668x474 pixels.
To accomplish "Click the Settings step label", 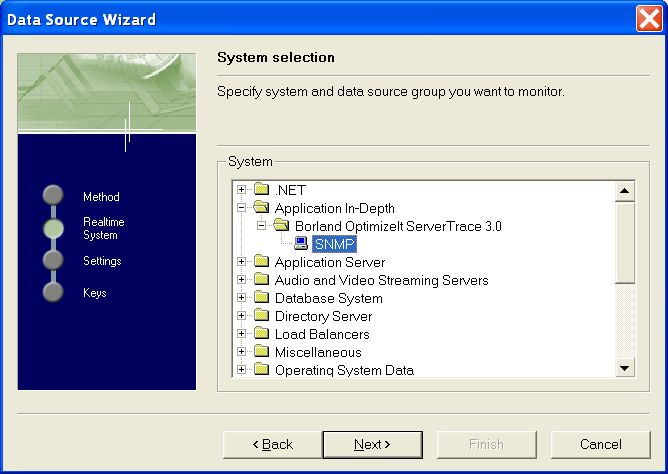I will point(102,261).
